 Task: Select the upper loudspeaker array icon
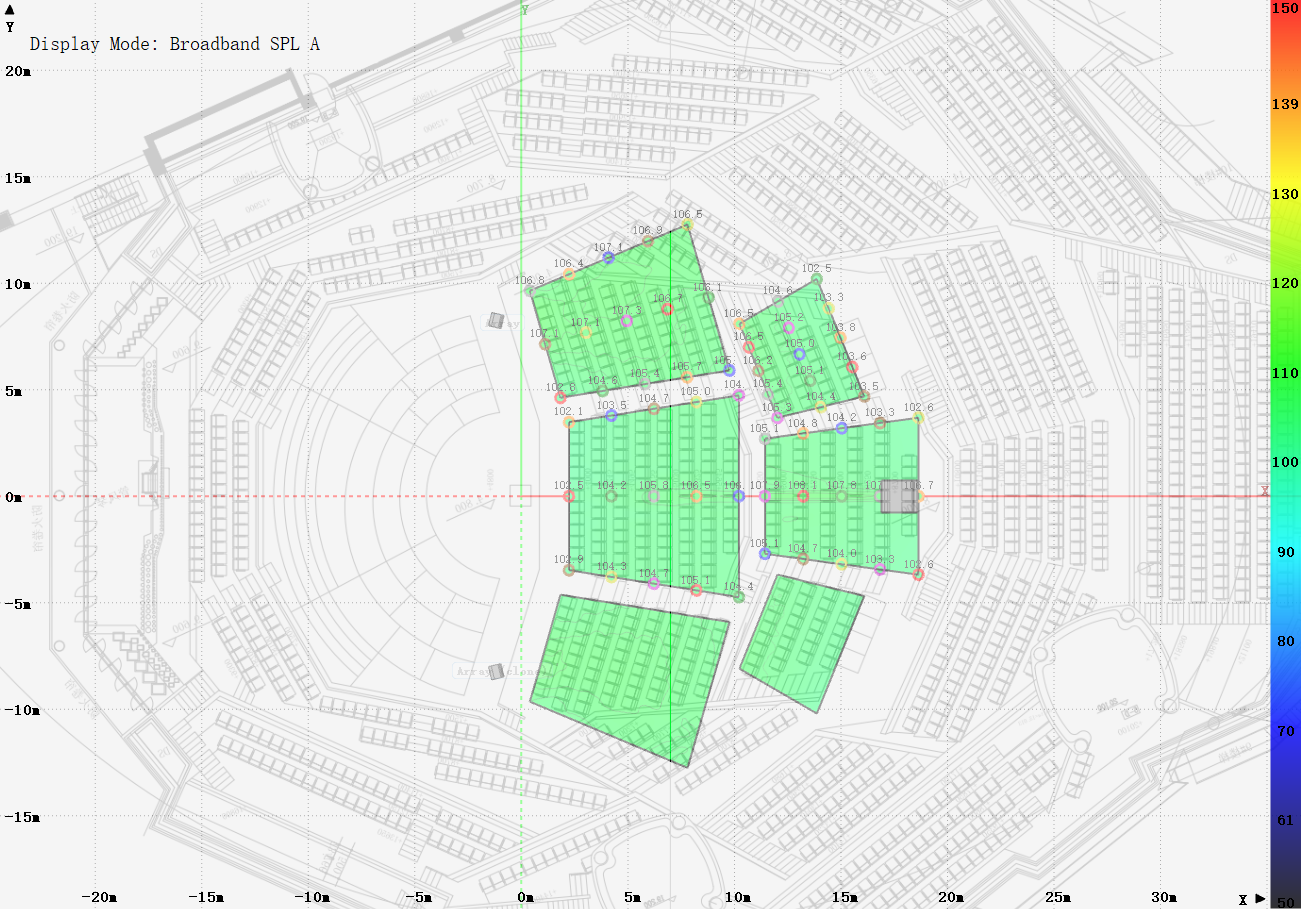(497, 321)
